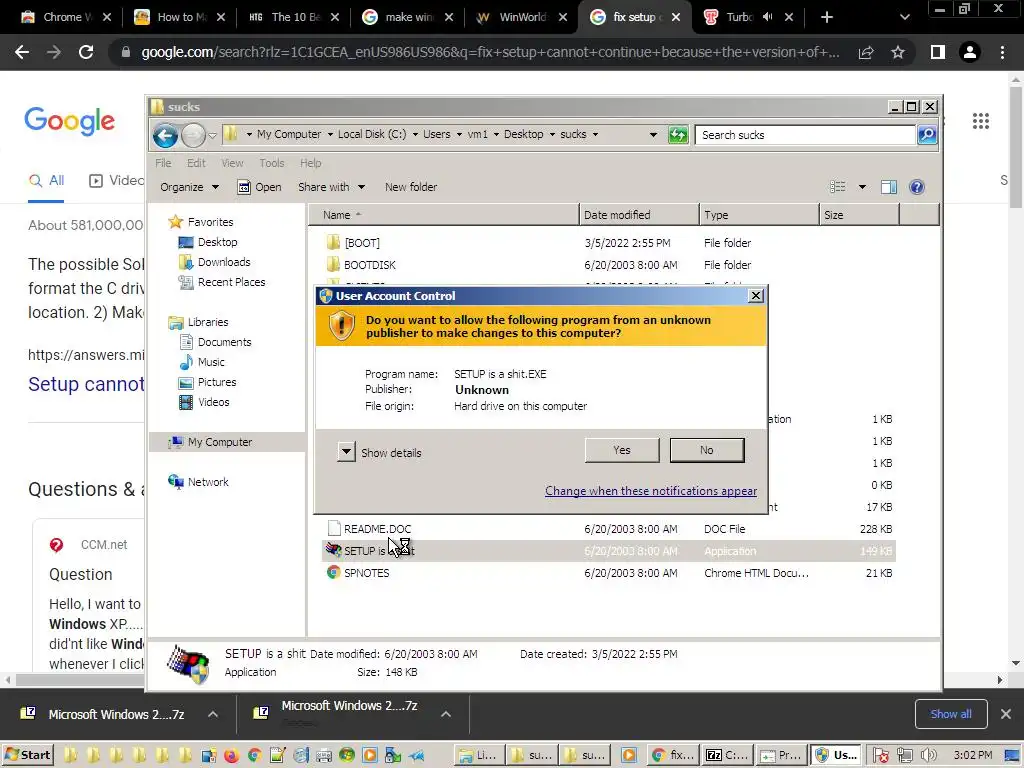Screen dimensions: 1024x768
Task: Click the Google logo
Action: [70, 121]
